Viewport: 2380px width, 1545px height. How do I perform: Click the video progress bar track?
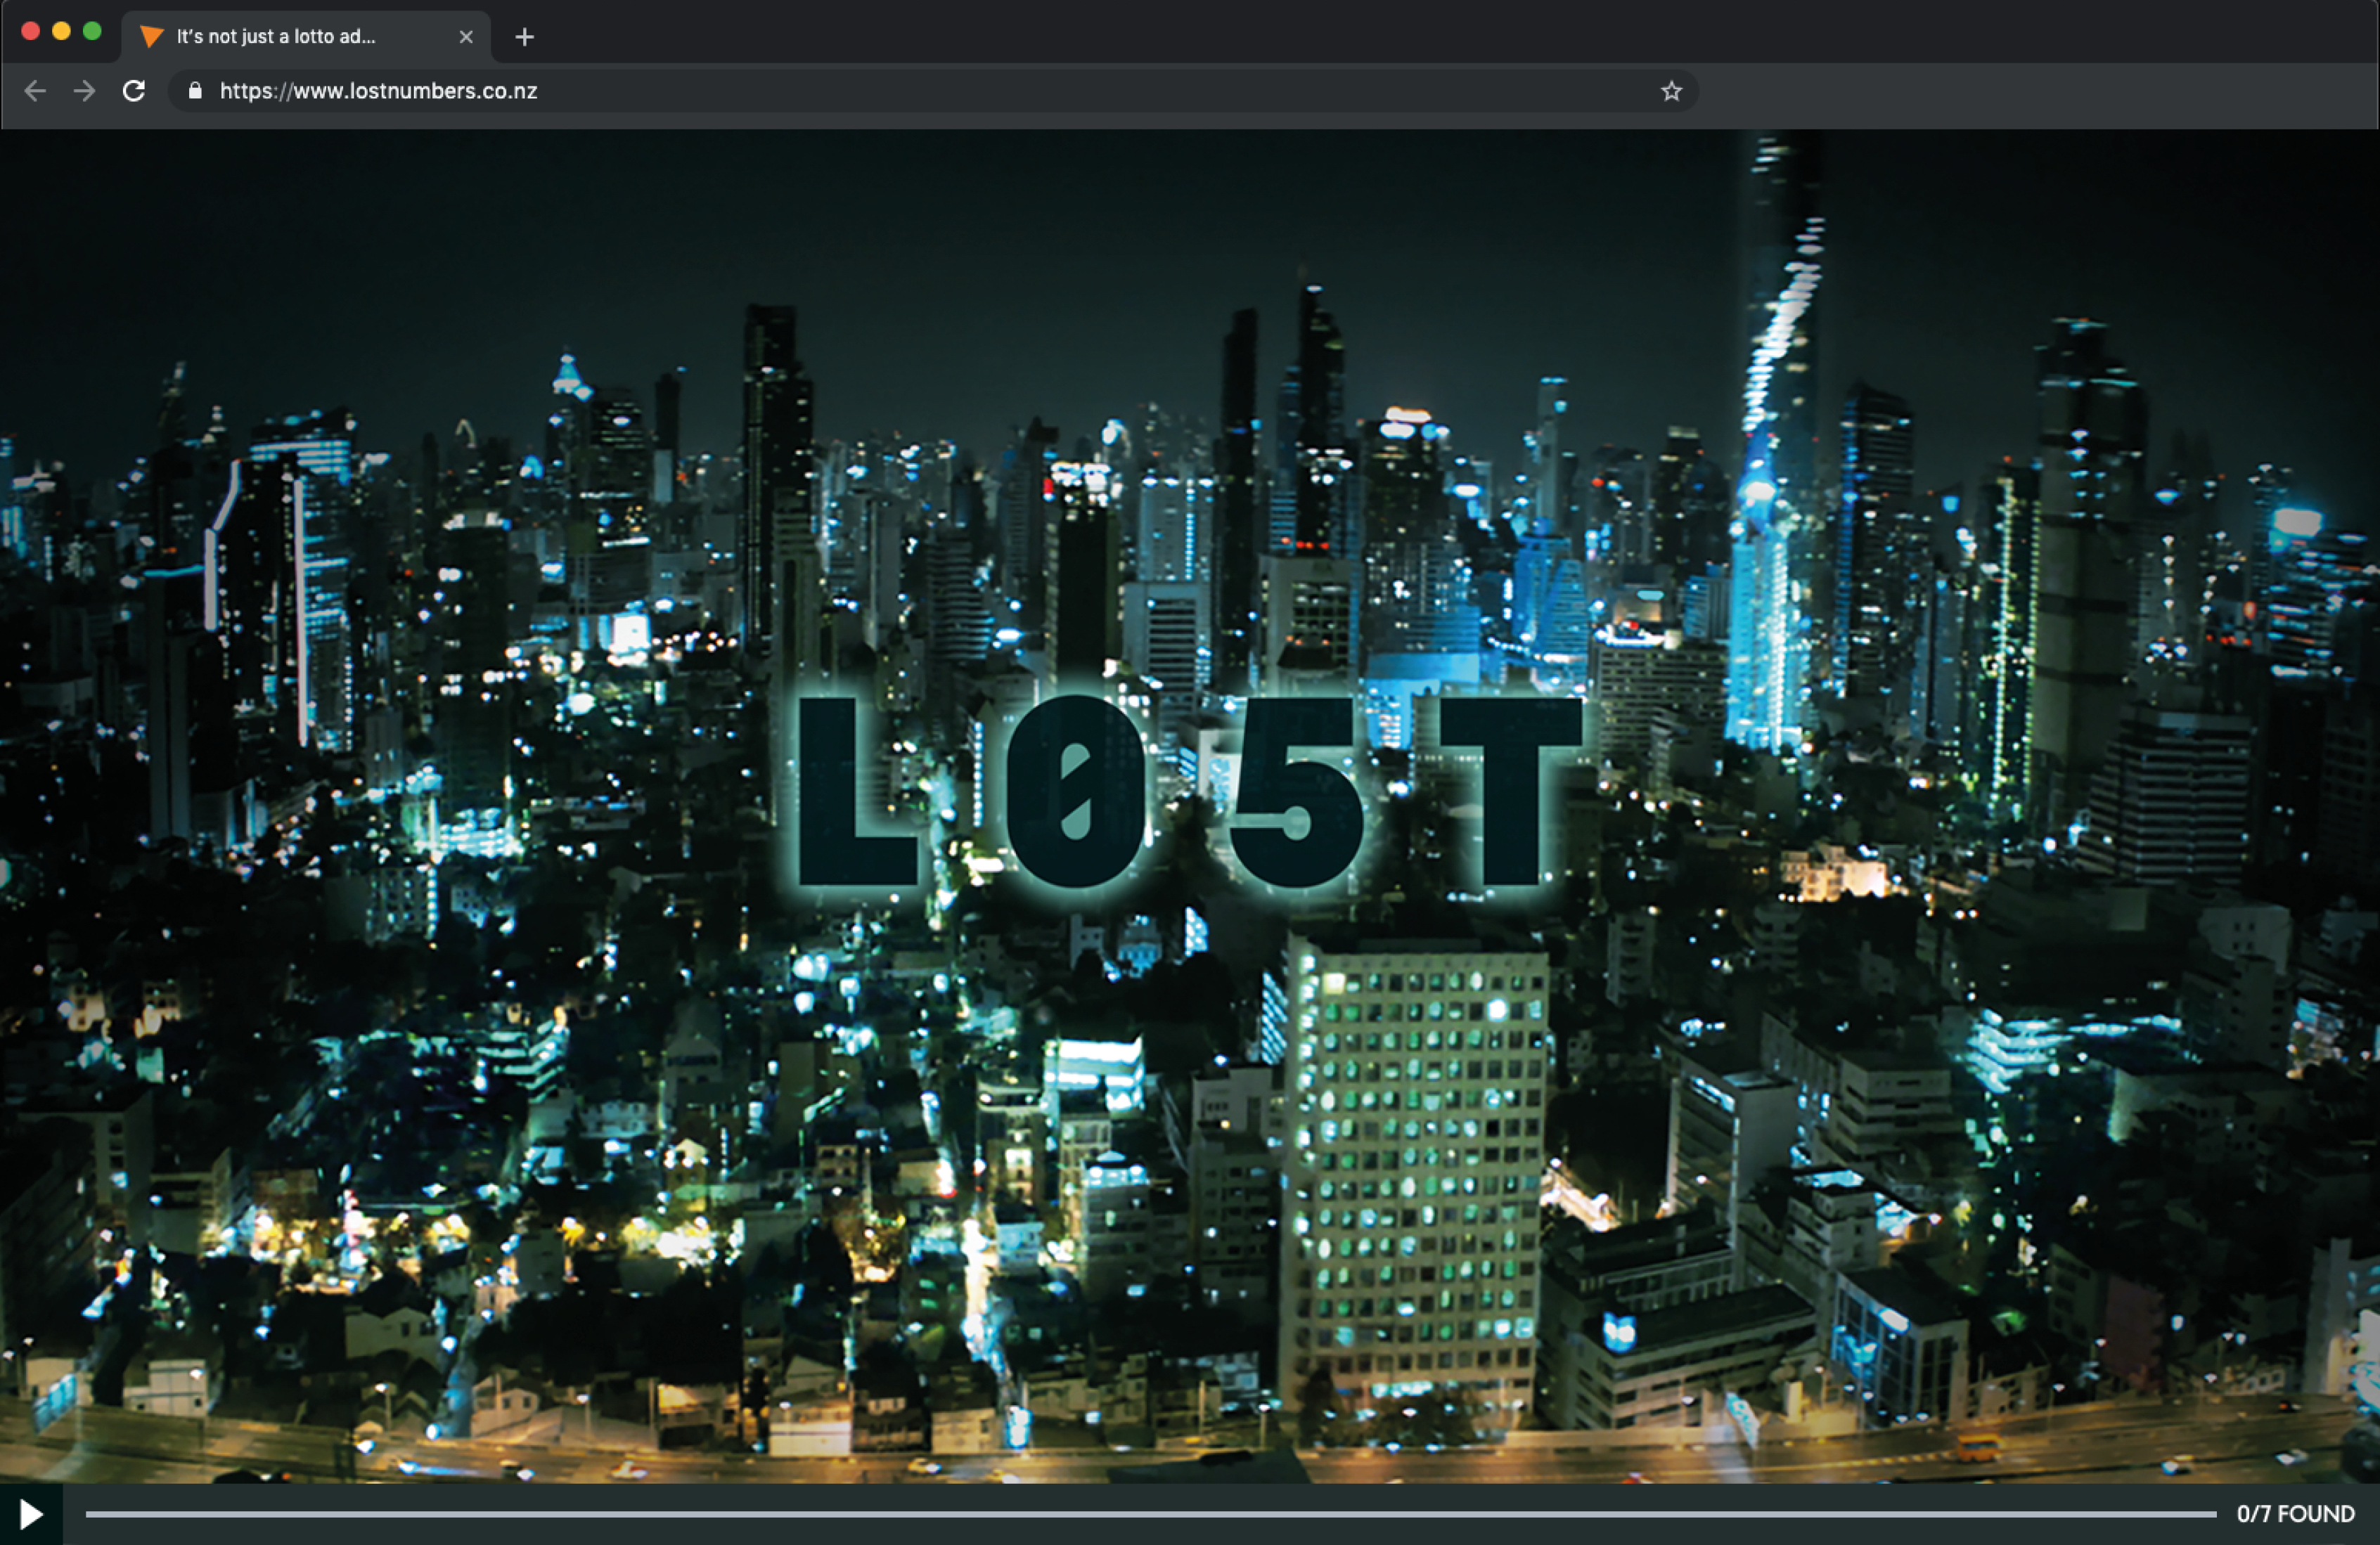click(1150, 1514)
